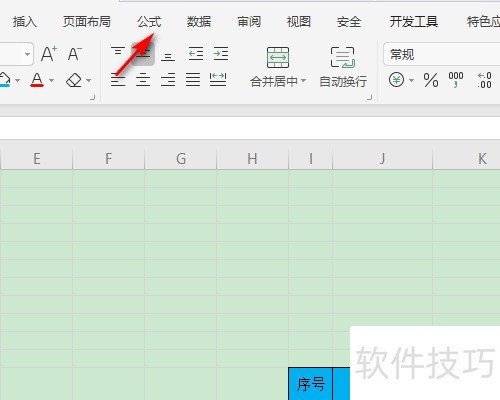Open the 合并居中 dropdown arrow

[303, 81]
